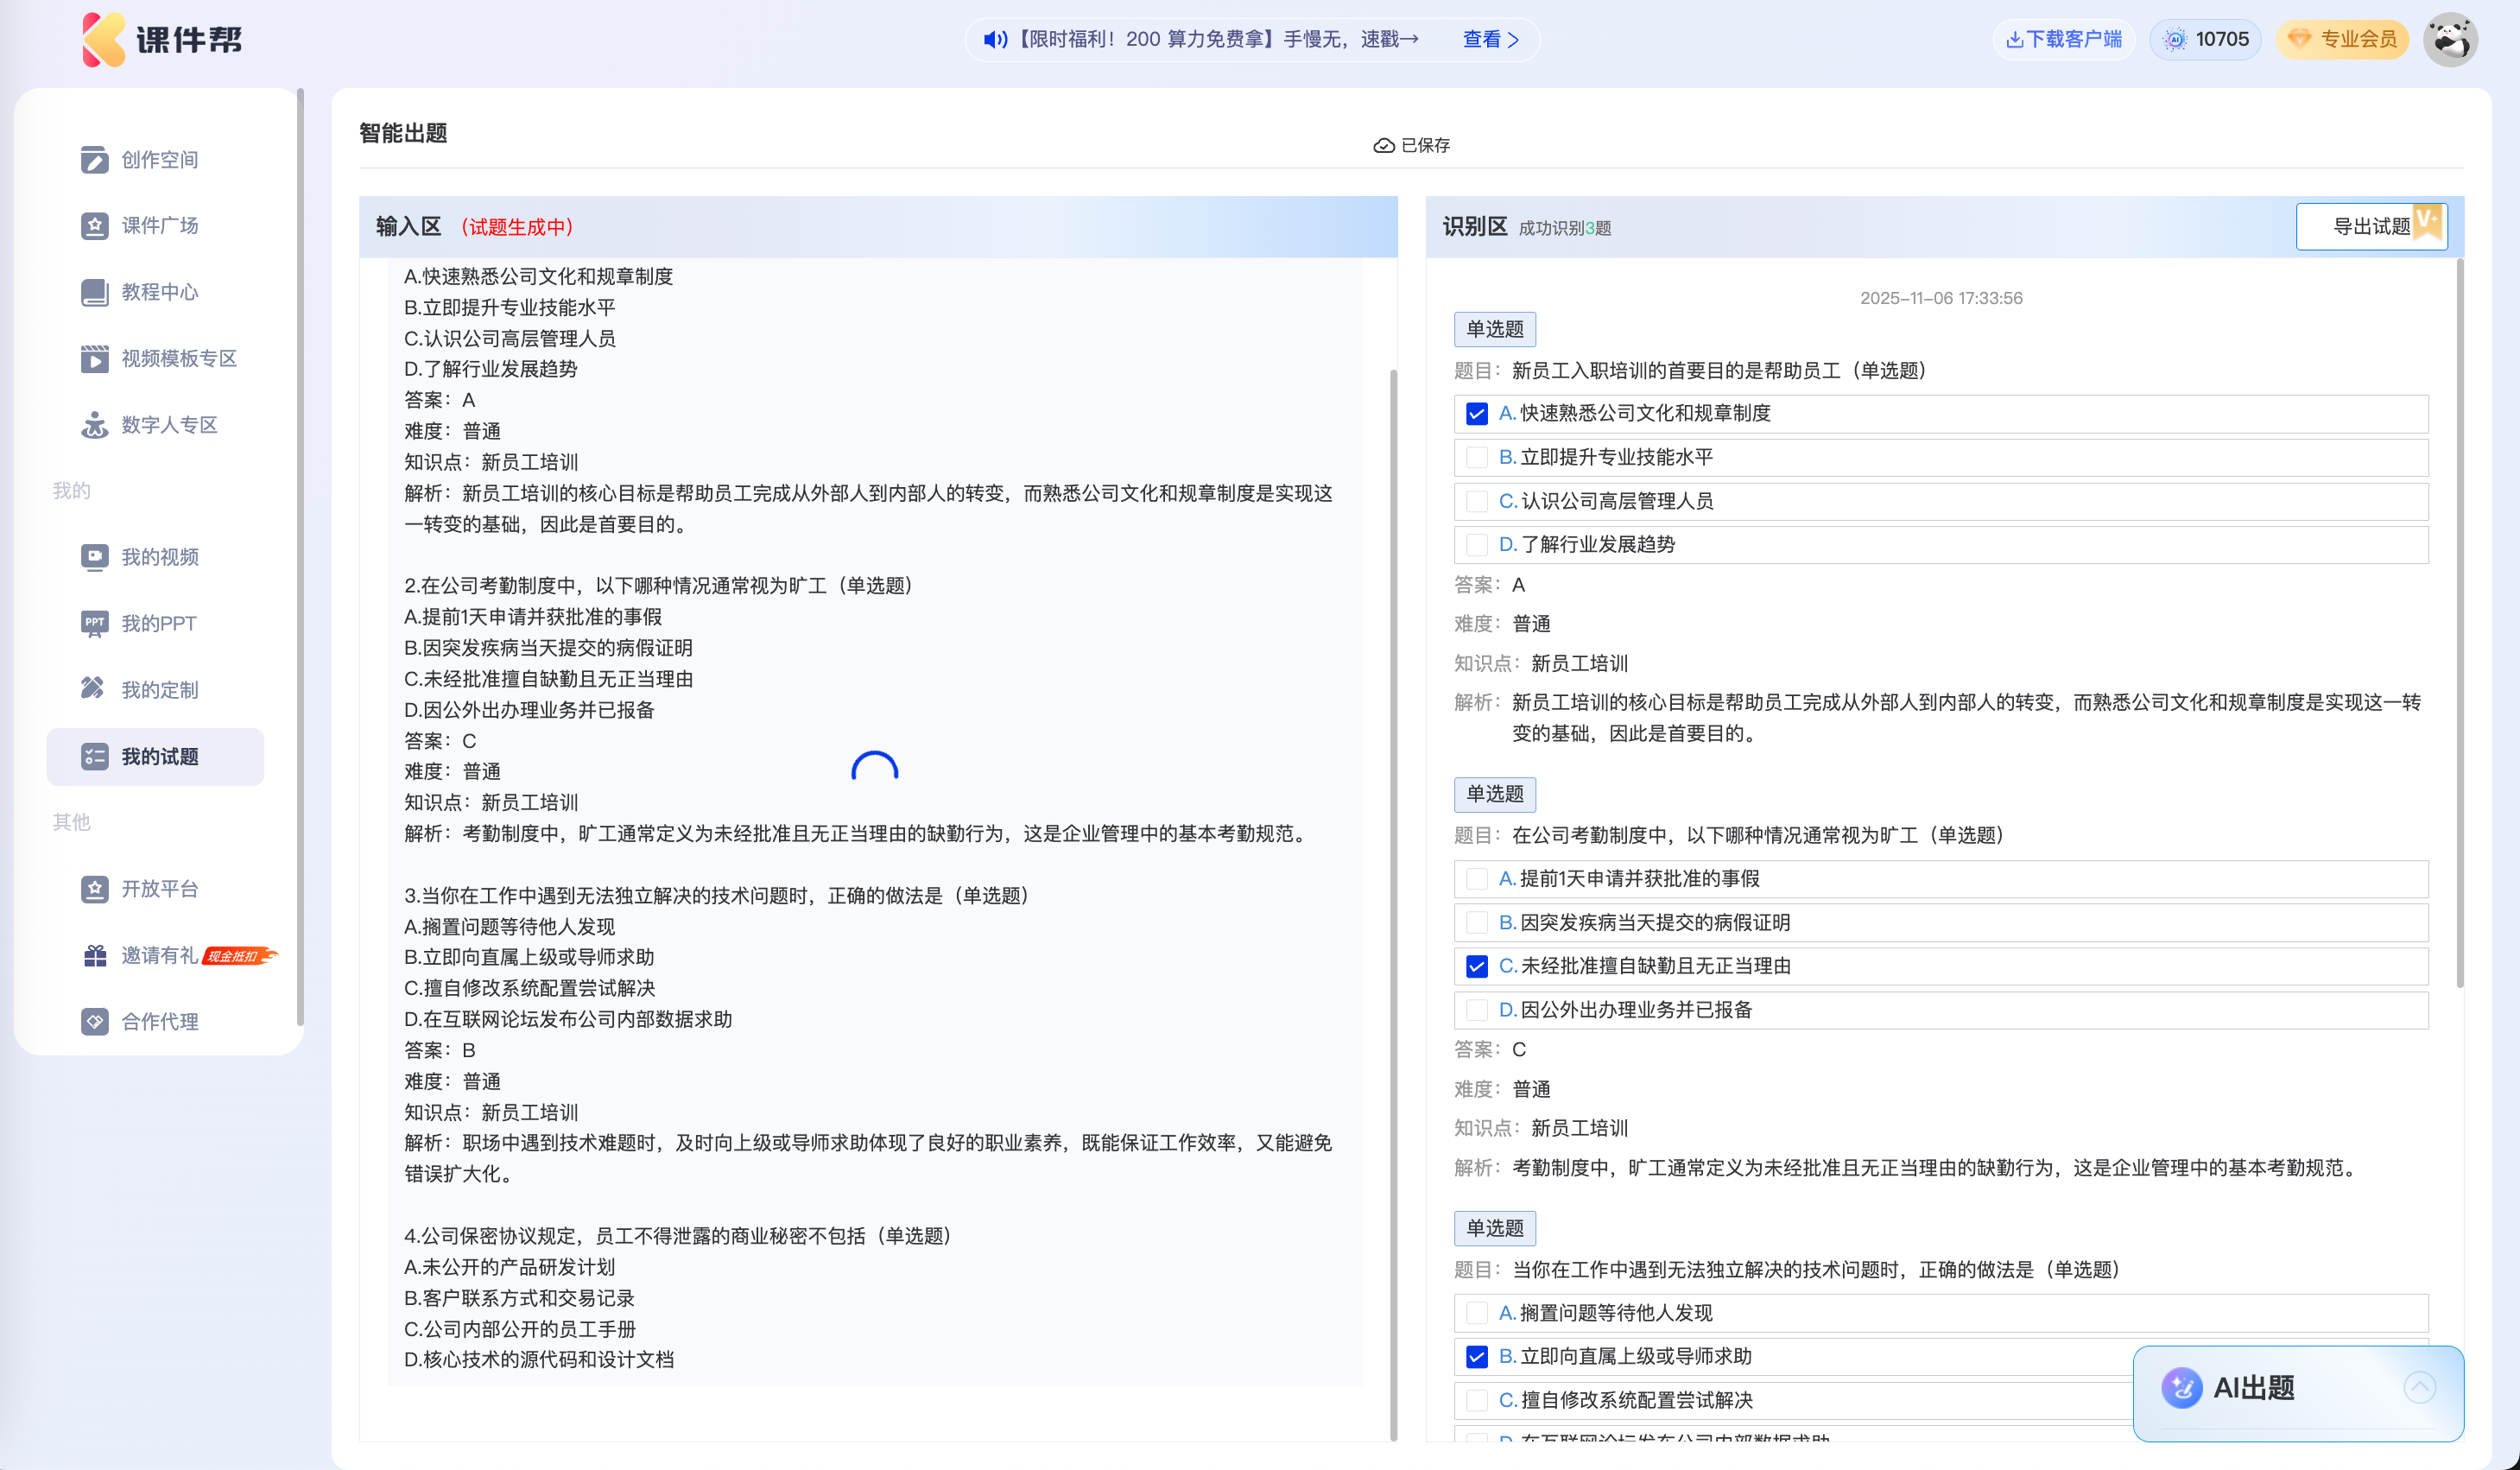Click the panda user avatar
Image resolution: width=2520 pixels, height=1470 pixels.
tap(2449, 40)
